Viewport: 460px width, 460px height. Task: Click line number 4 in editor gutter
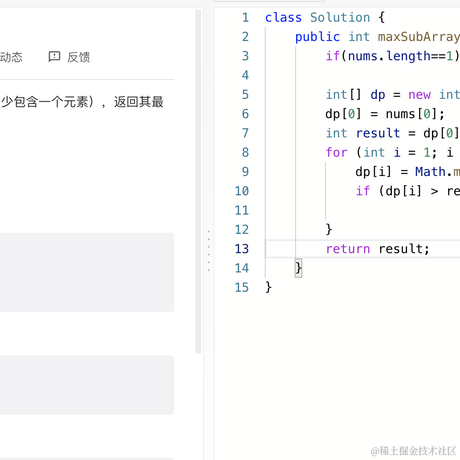[x=245, y=75]
